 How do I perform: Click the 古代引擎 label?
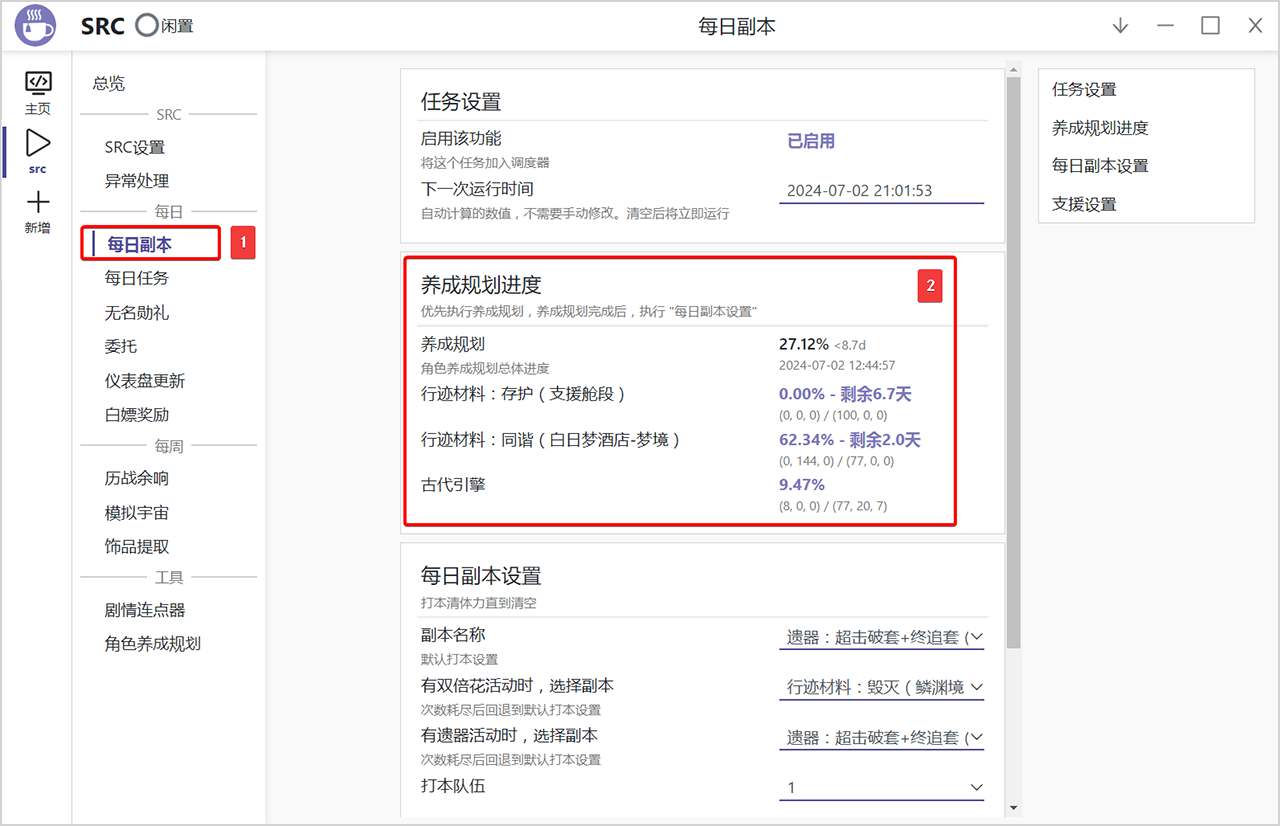(453, 485)
